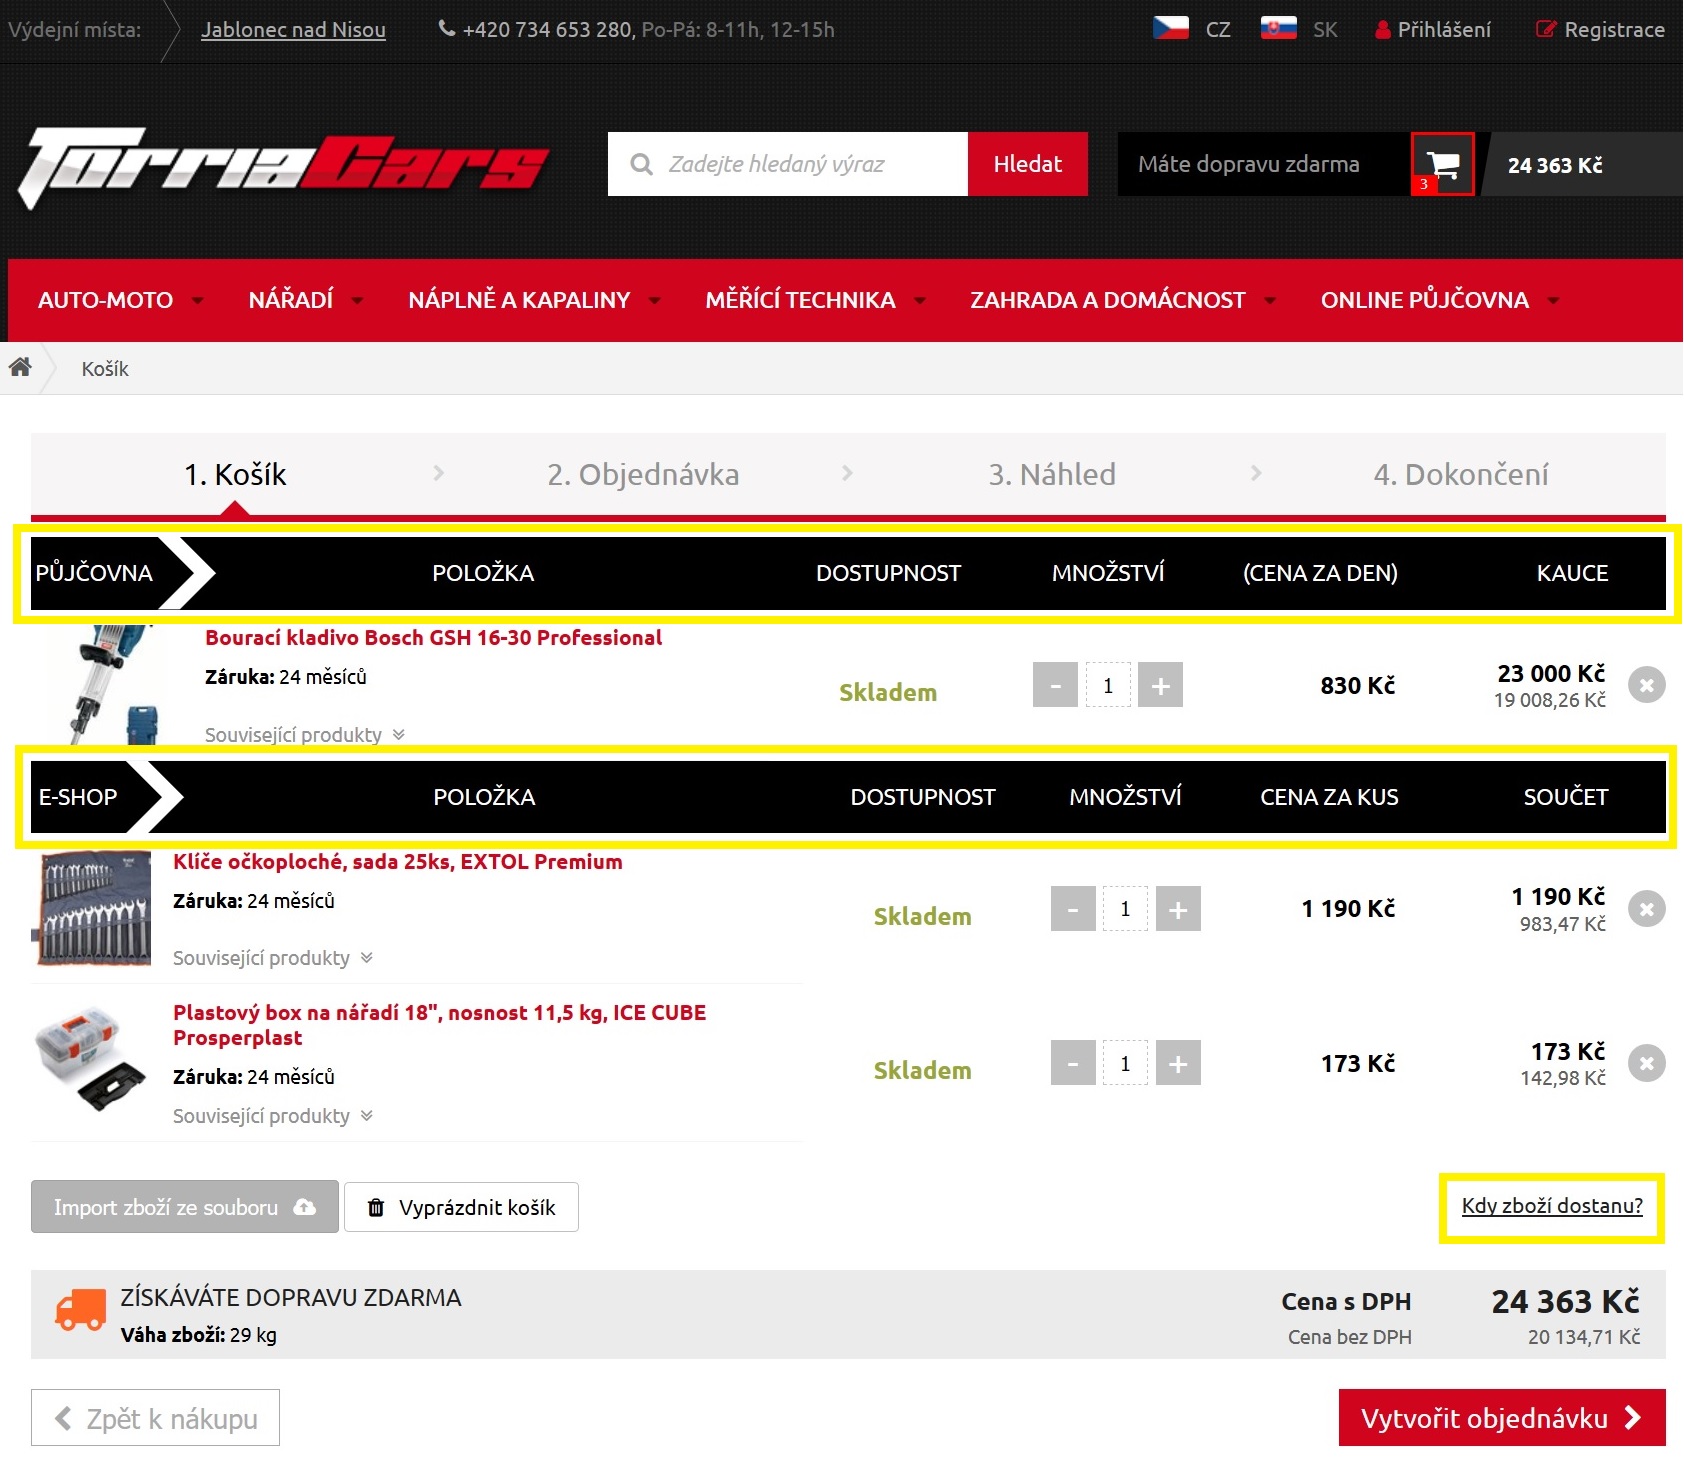
Task: Click Vyprázdnit košík button
Action: pos(461,1207)
